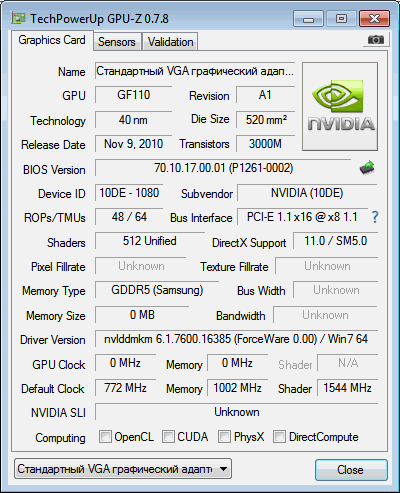Select the GPU field showing GF110
Image resolution: width=400 pixels, height=493 pixels.
tap(133, 95)
